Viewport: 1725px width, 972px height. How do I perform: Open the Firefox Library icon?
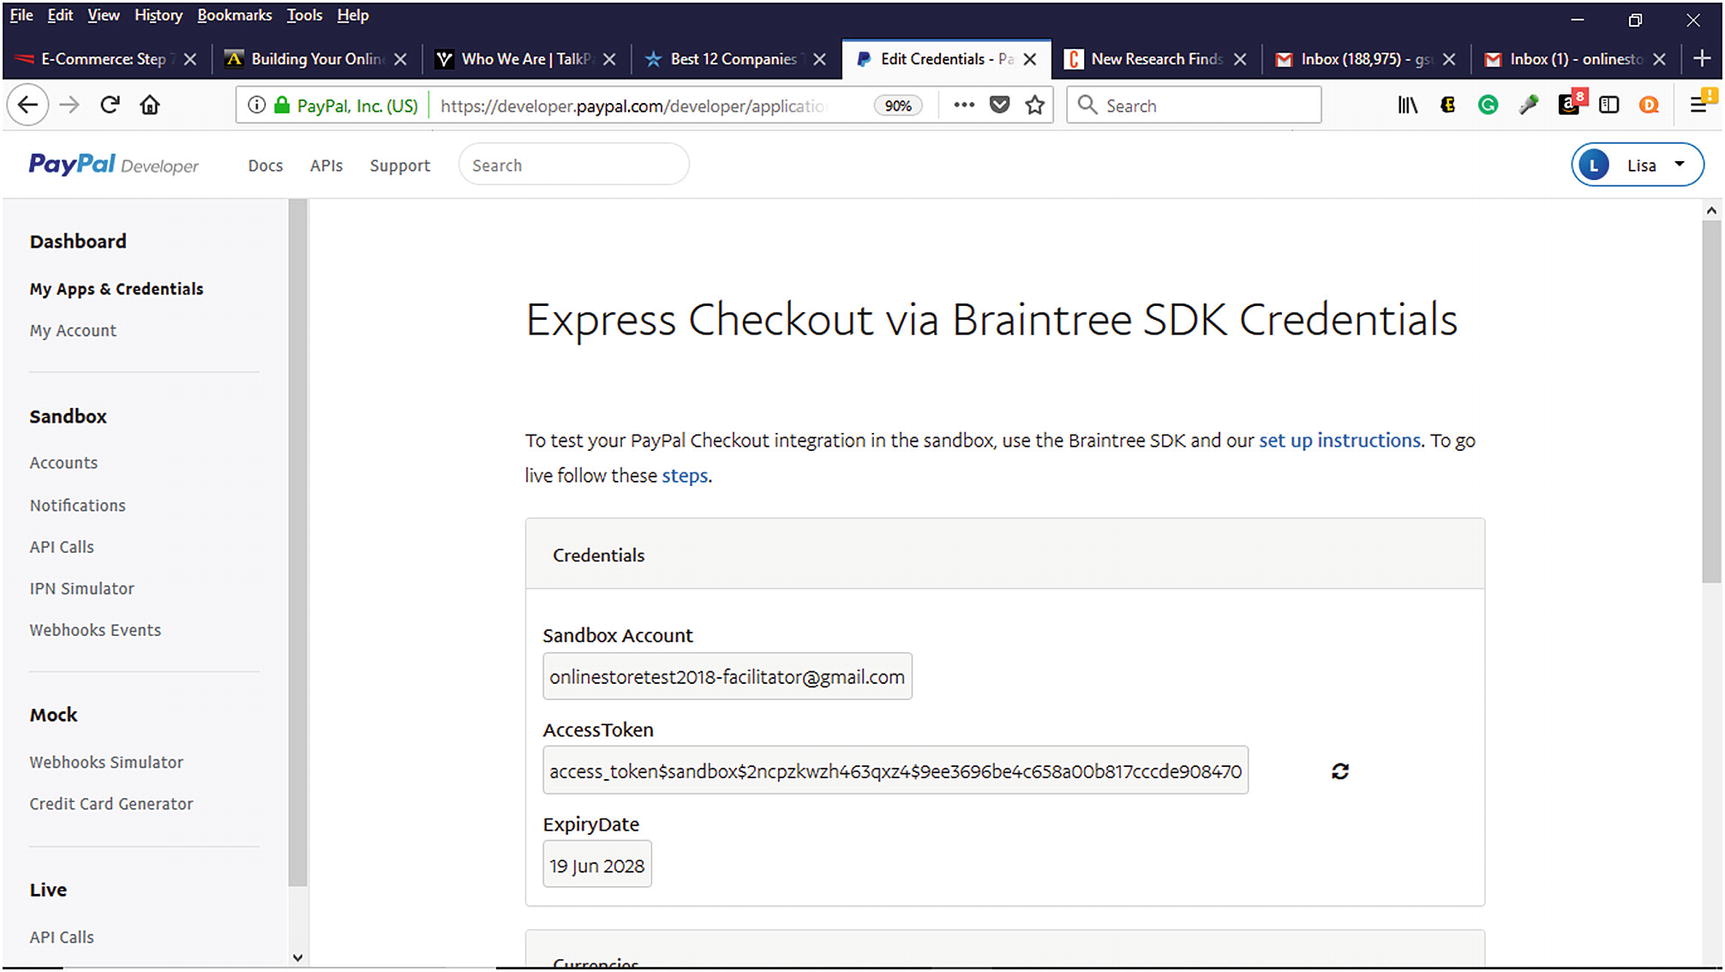tap(1408, 105)
